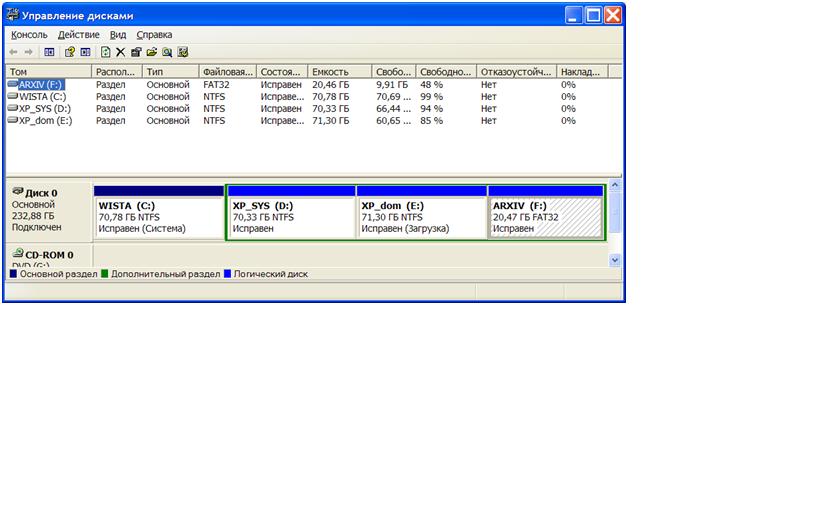This screenshot has height=525, width=840.
Task: Click the drive icon beside XP_dom (E:)
Action: [x=13, y=121]
